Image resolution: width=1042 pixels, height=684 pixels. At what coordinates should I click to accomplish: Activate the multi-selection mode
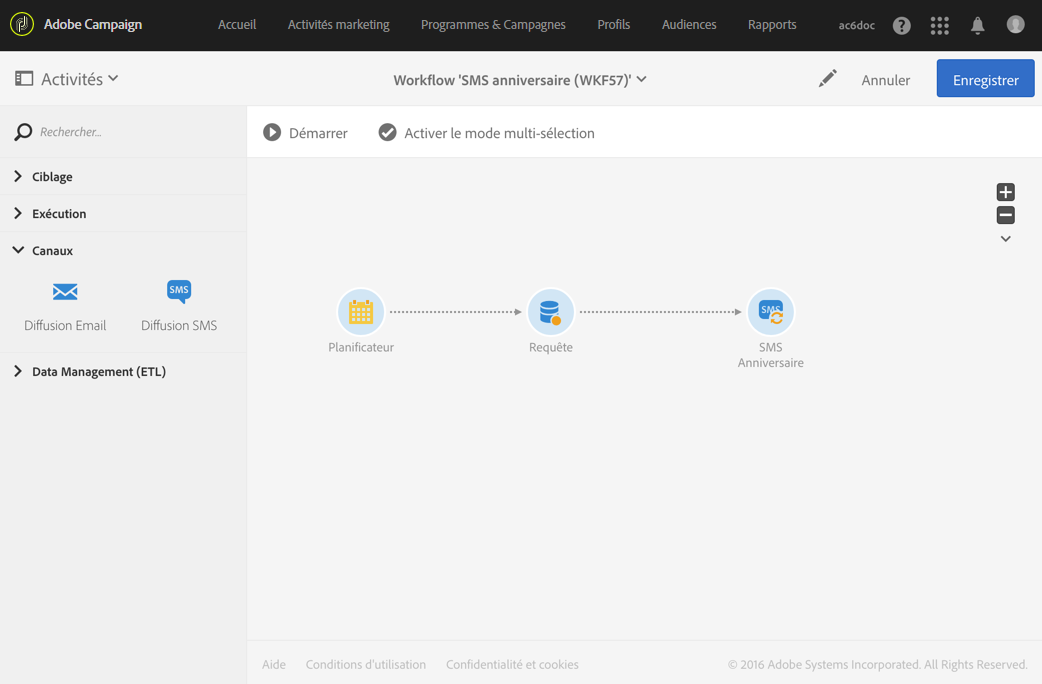486,133
